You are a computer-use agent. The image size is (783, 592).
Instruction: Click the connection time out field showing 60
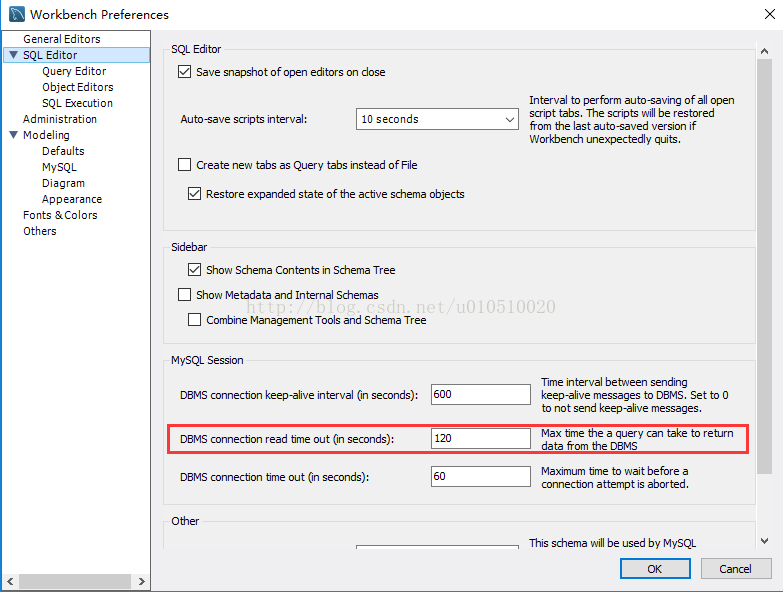[481, 476]
